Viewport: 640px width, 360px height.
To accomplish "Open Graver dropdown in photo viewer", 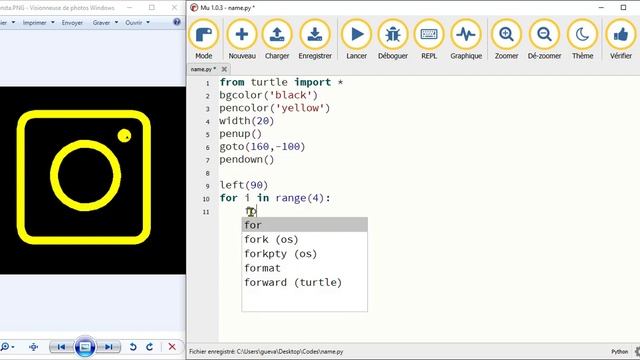I will click(105, 22).
